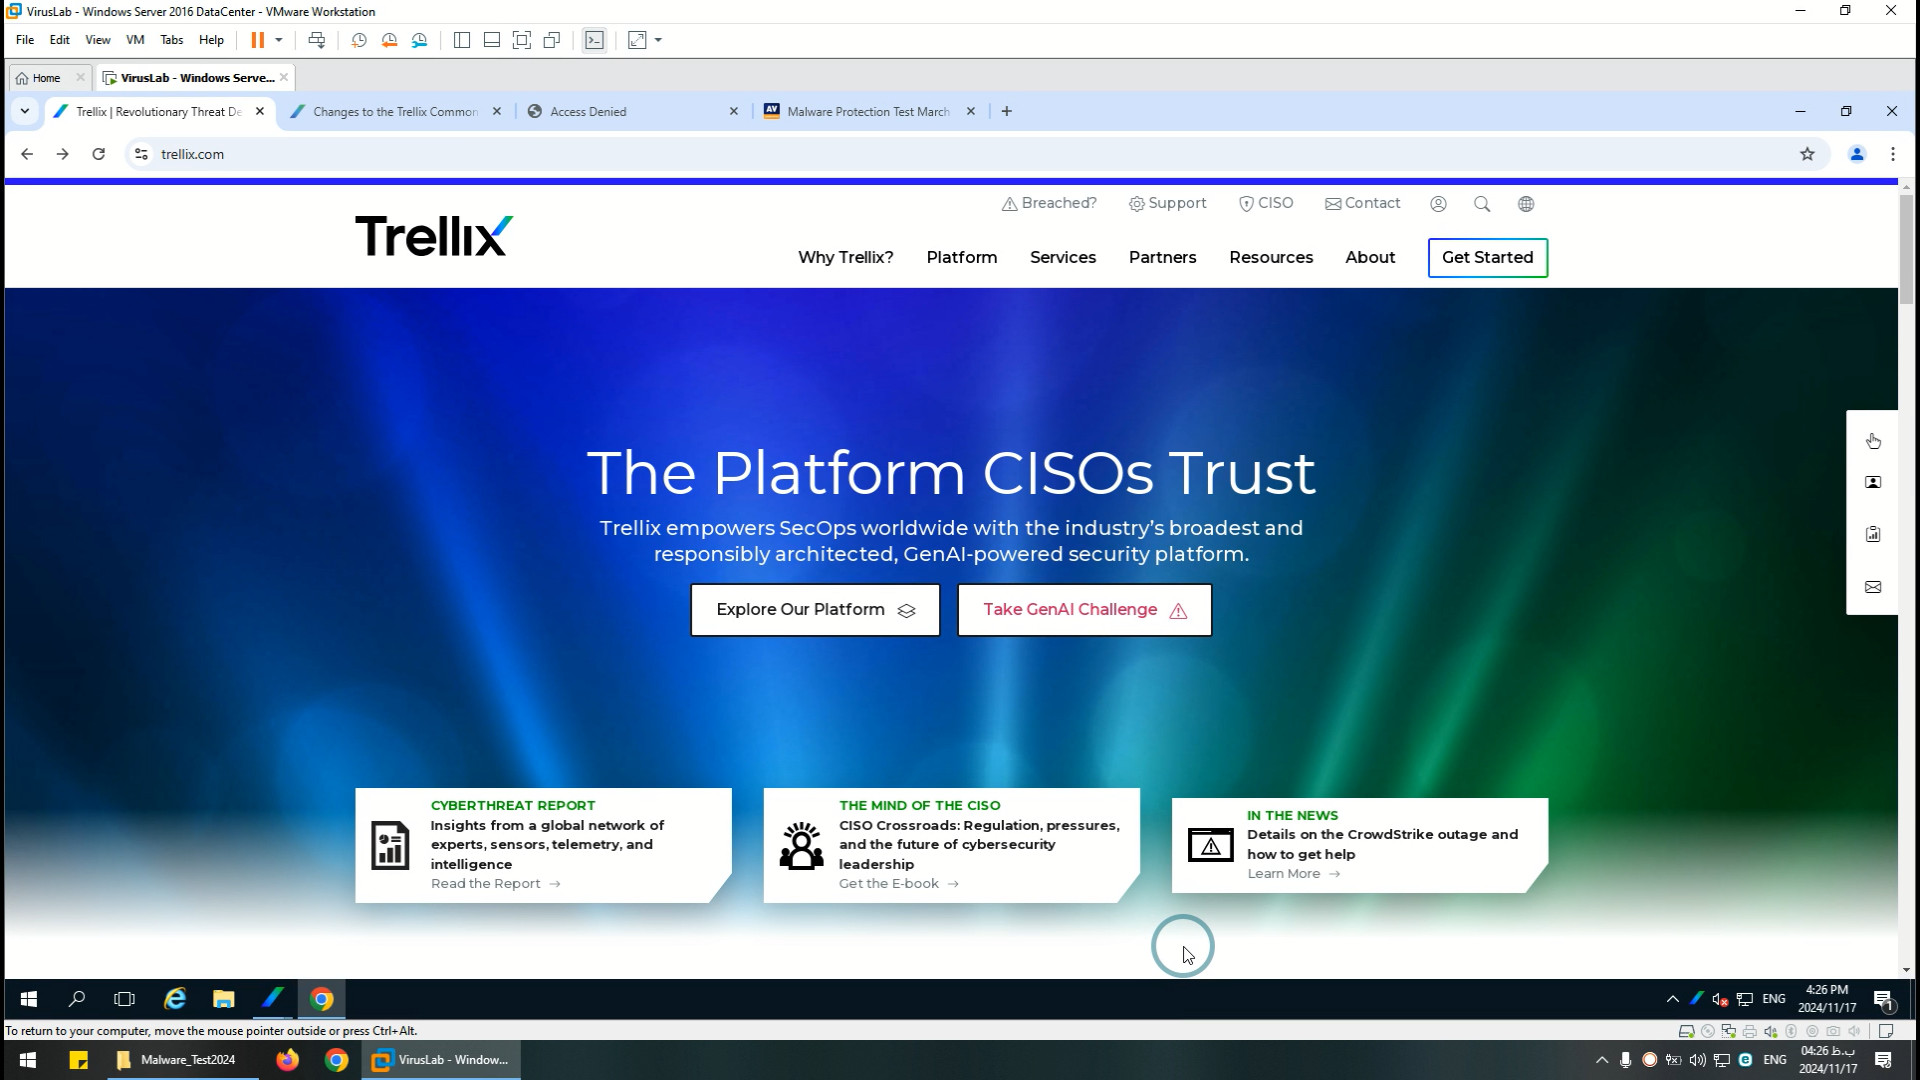Reload the trellix.com page

(98, 154)
